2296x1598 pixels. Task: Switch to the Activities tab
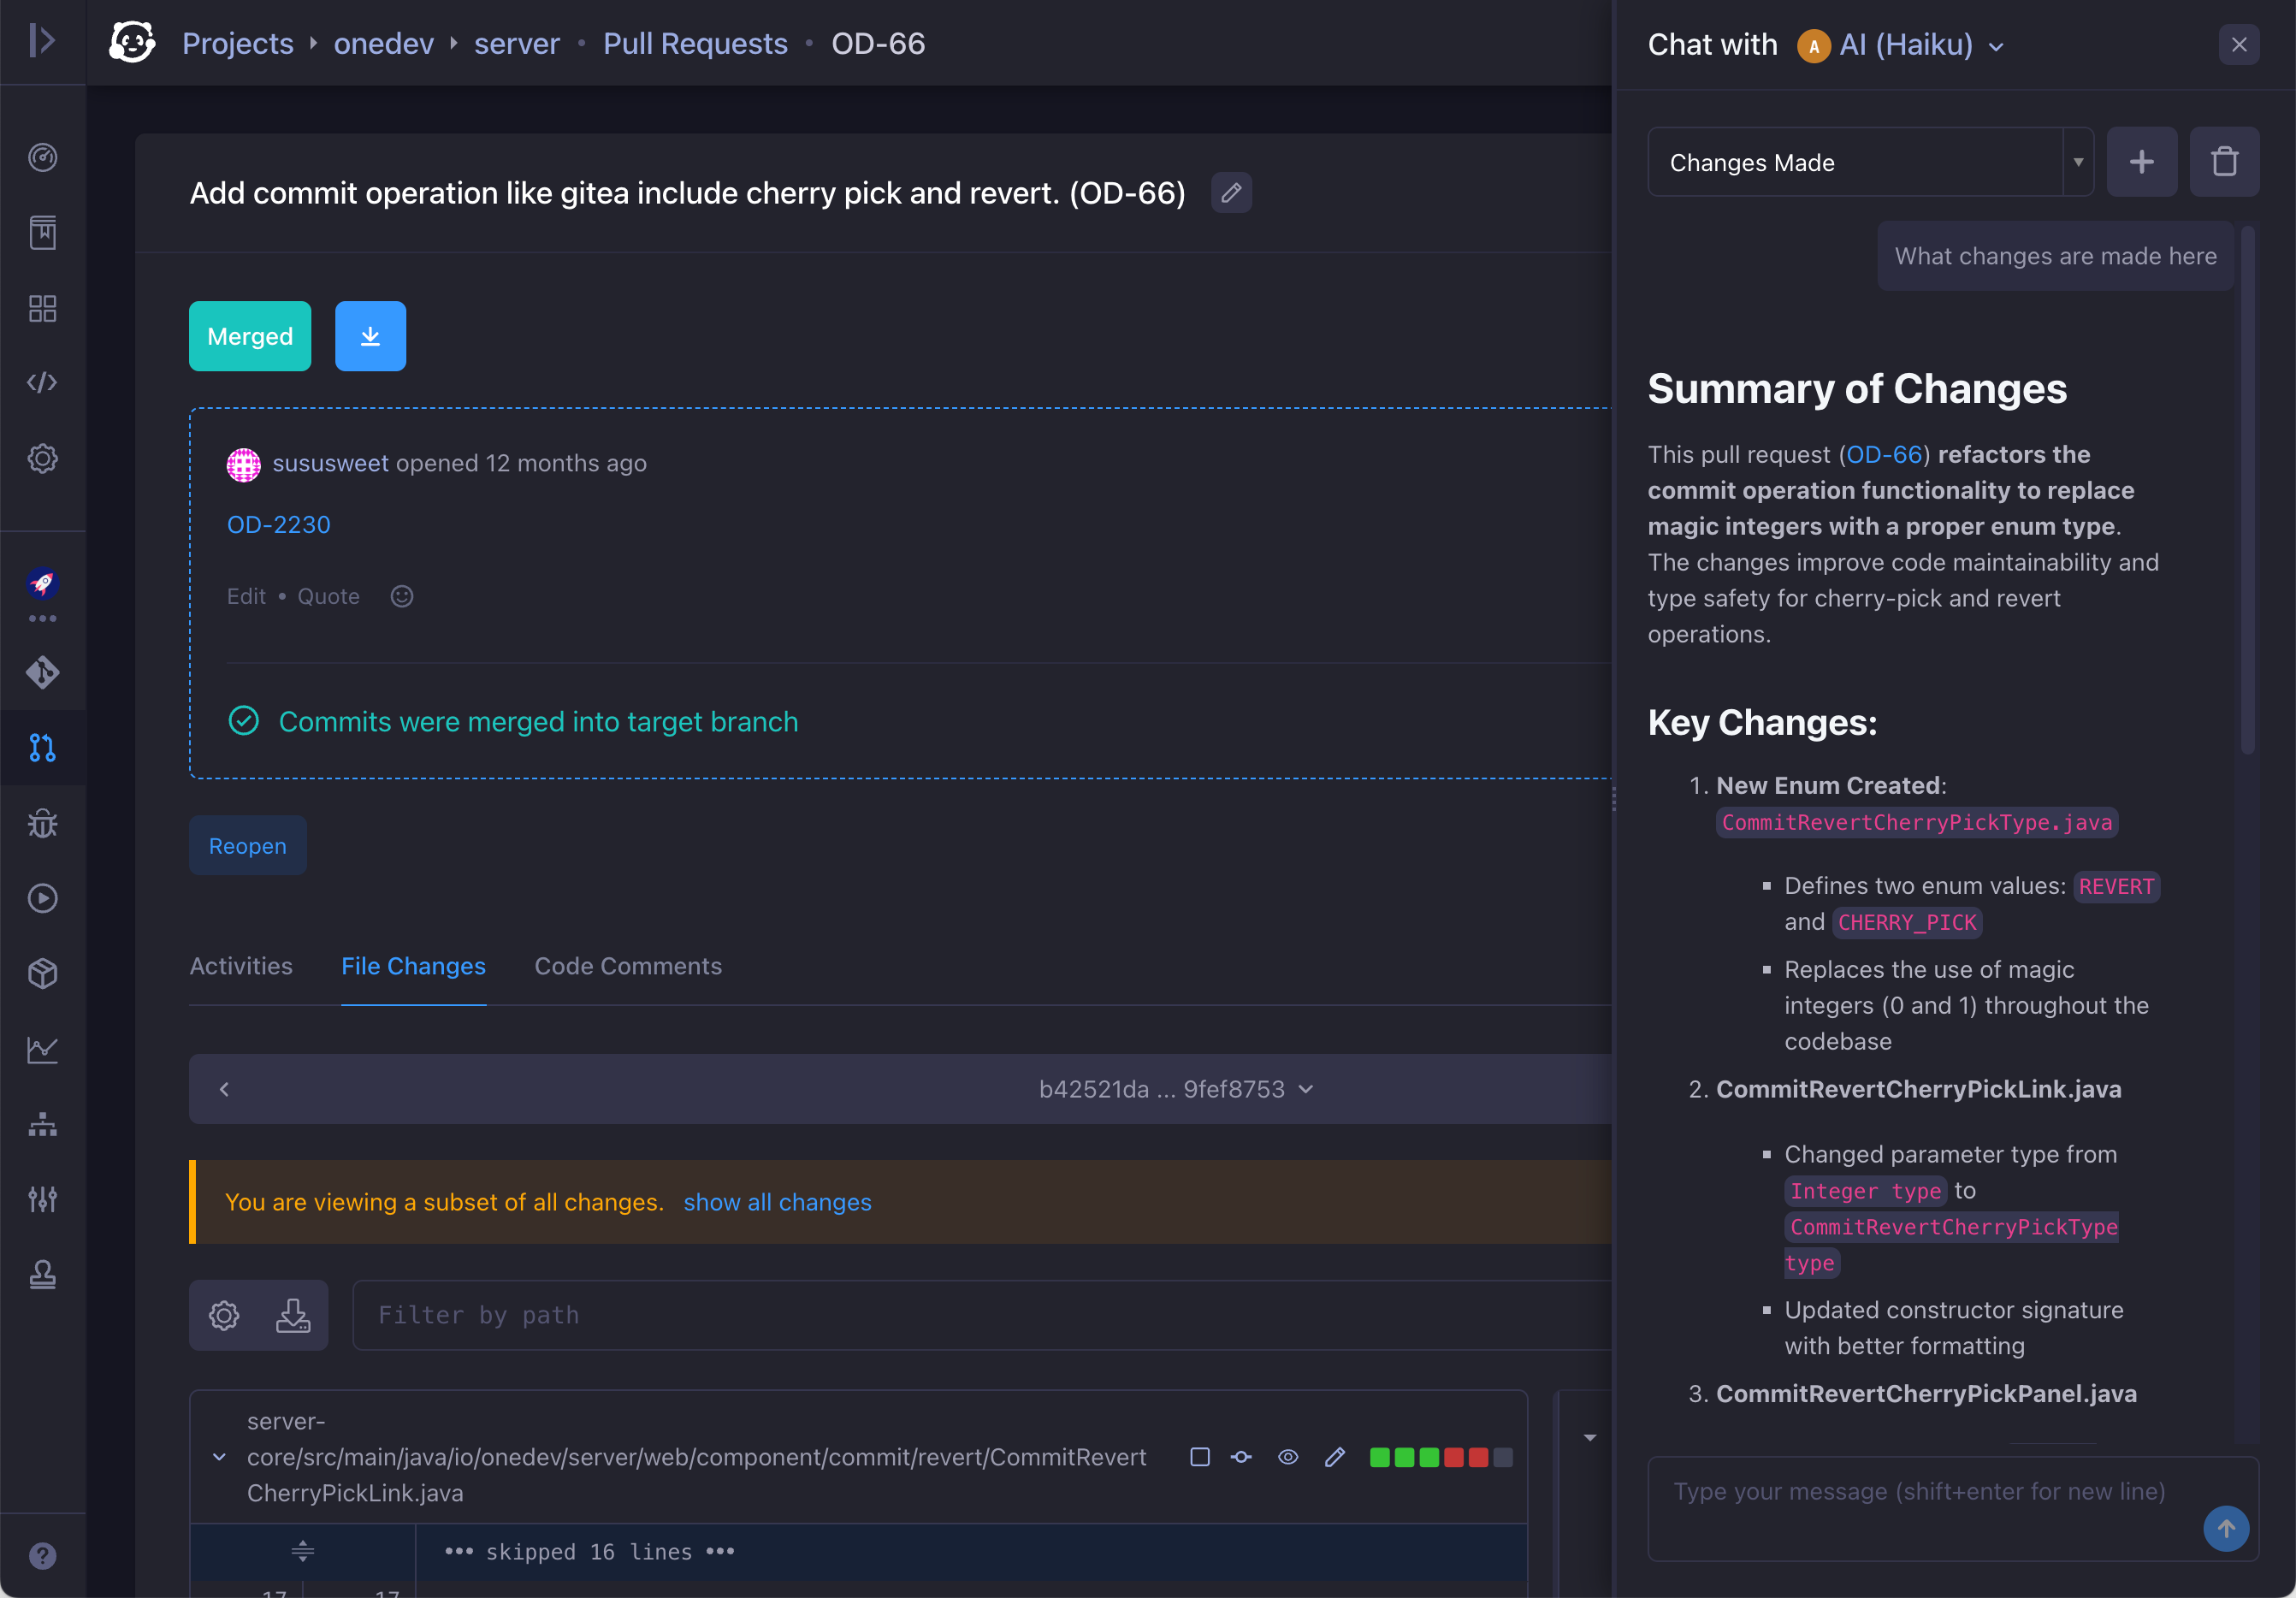(241, 966)
